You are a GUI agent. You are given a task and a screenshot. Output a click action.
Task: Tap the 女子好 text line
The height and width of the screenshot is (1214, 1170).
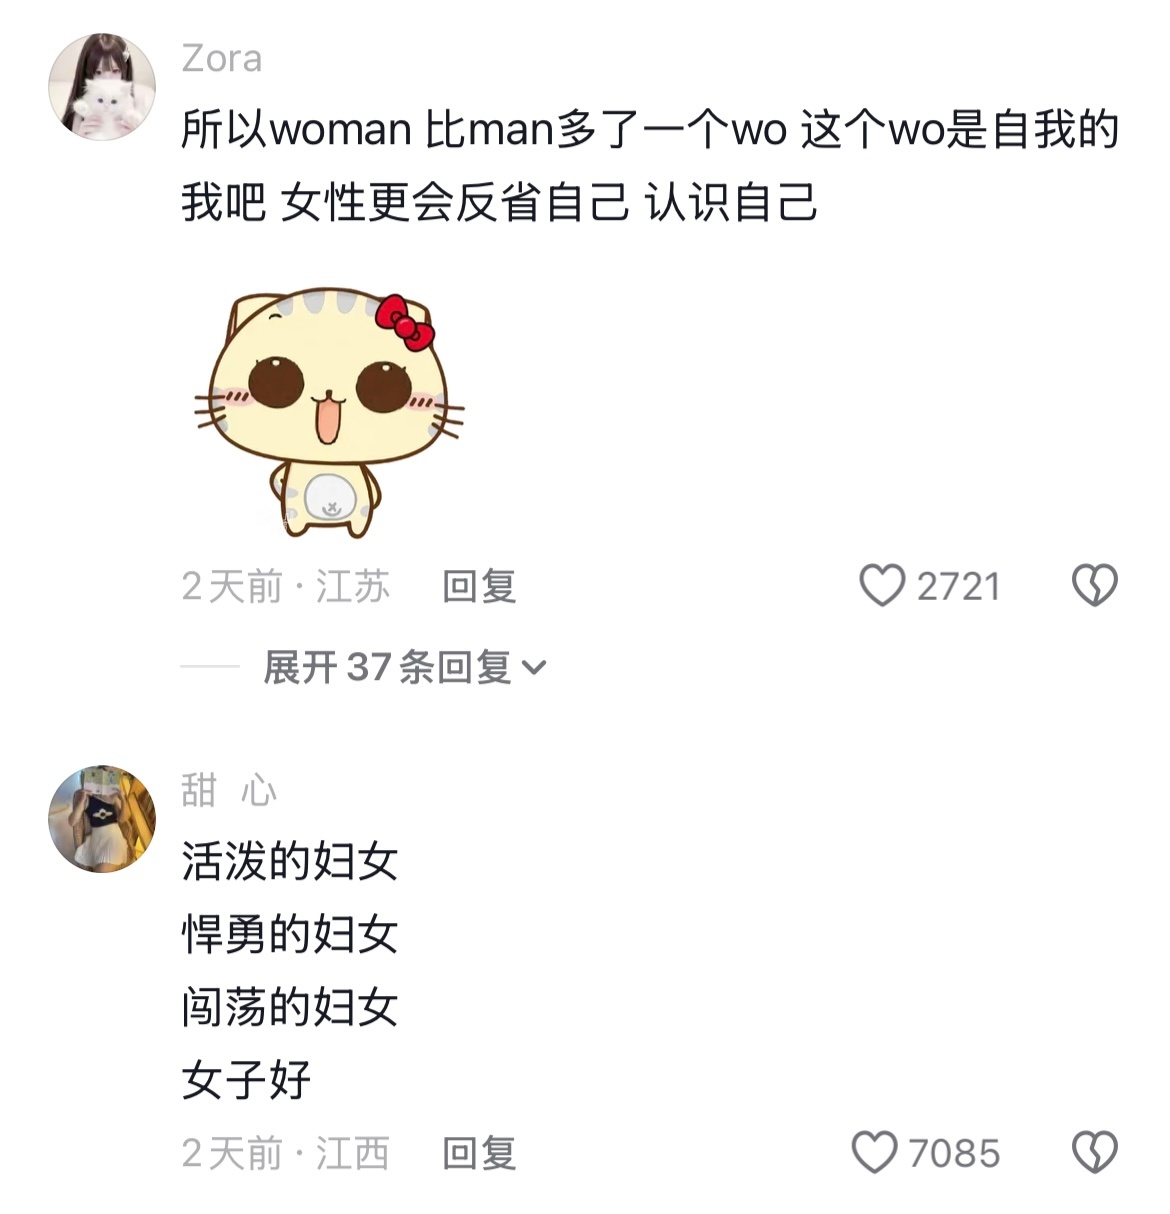coord(246,1080)
